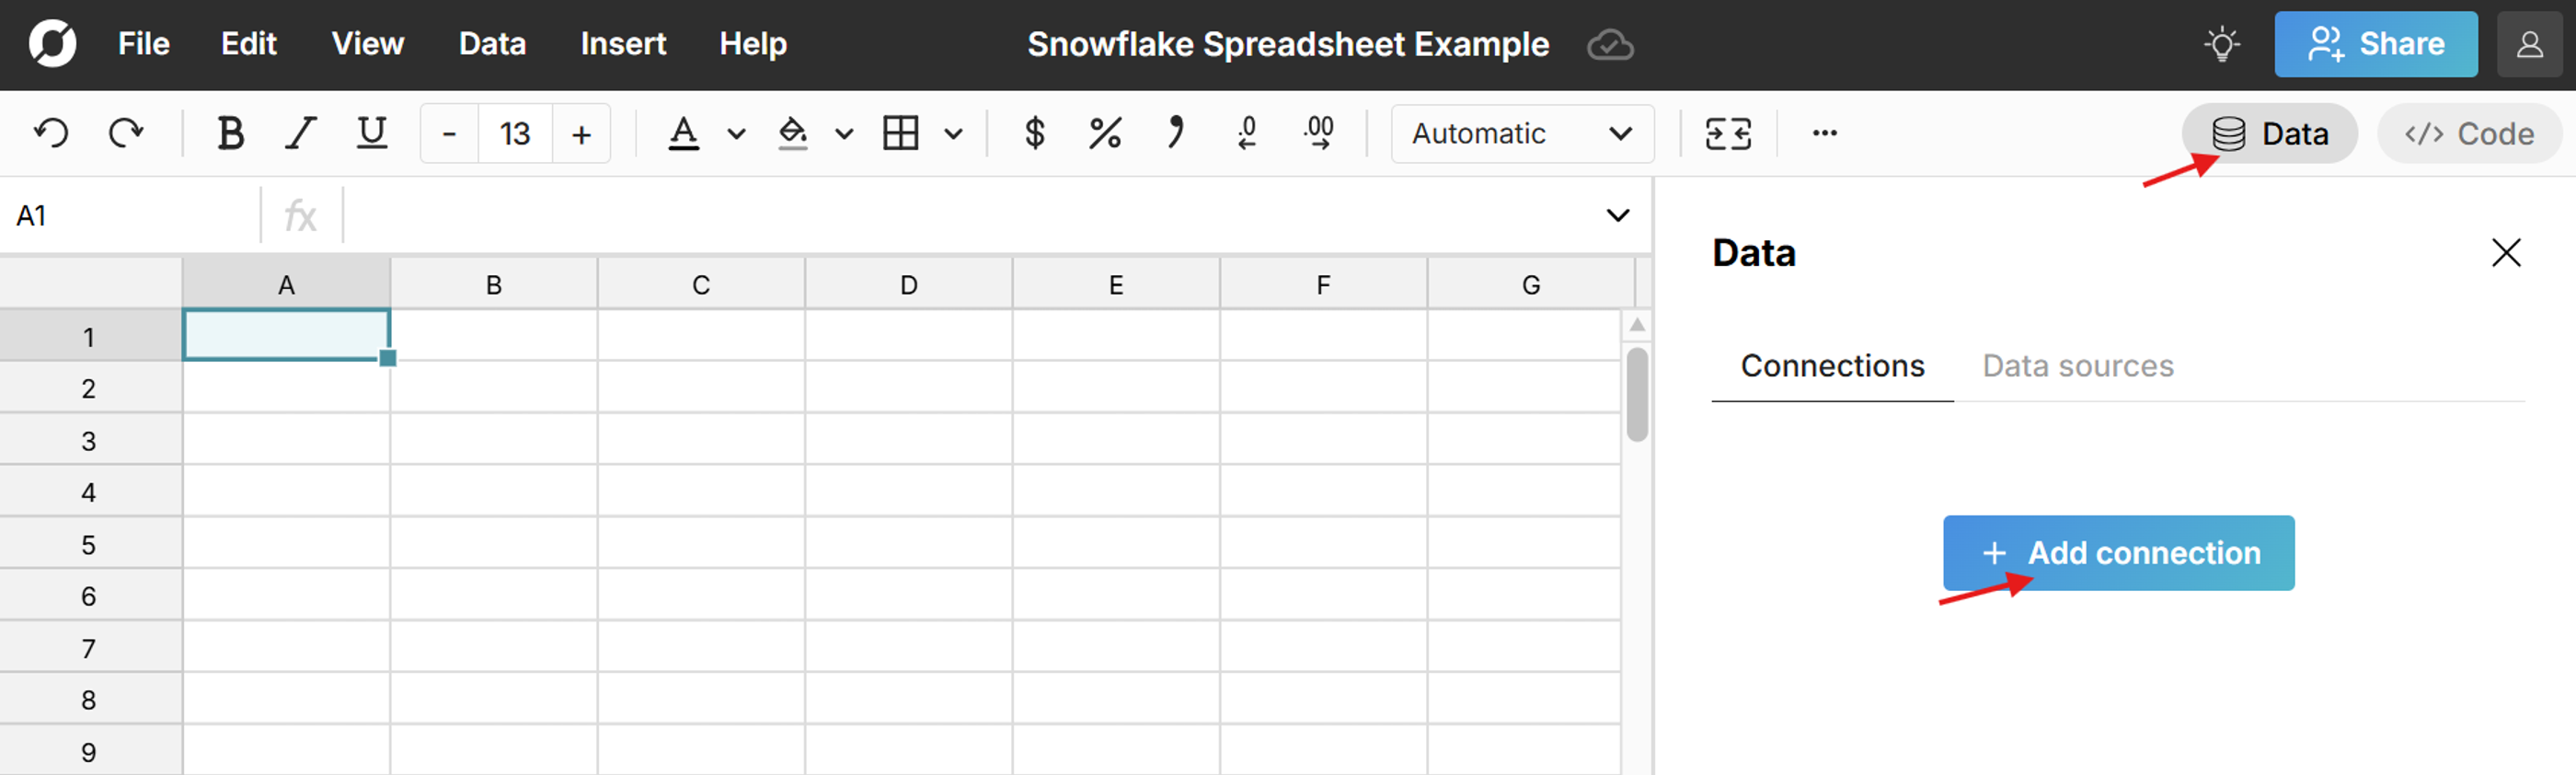Apply currency number format
Viewport: 2576px width, 775px height.
click(1035, 133)
